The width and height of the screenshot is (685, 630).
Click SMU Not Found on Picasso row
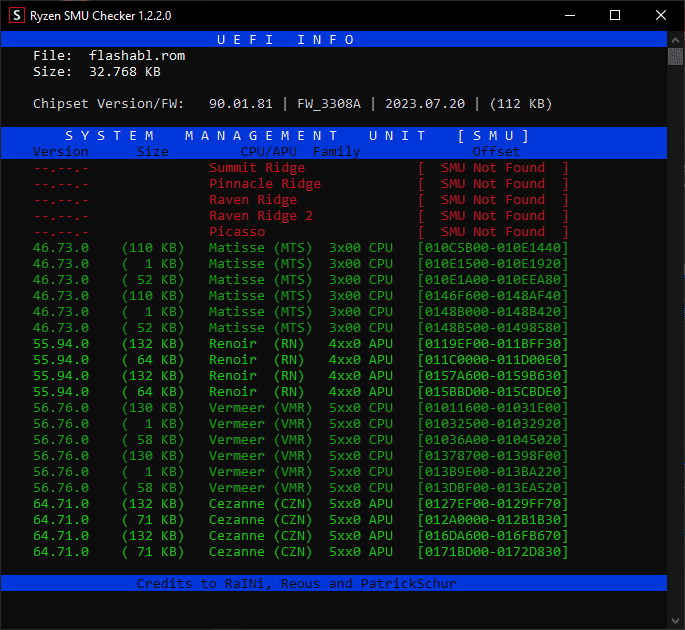point(493,232)
